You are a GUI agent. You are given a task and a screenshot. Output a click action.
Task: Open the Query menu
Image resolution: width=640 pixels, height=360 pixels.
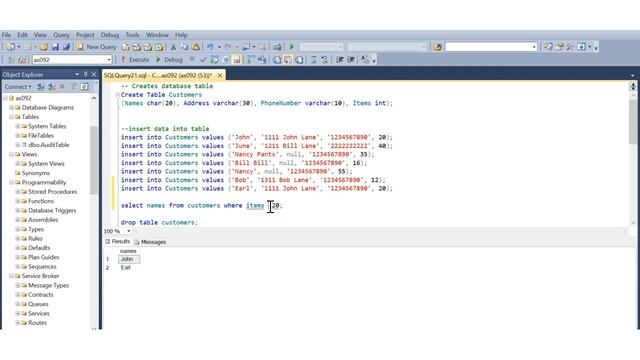[x=61, y=35]
